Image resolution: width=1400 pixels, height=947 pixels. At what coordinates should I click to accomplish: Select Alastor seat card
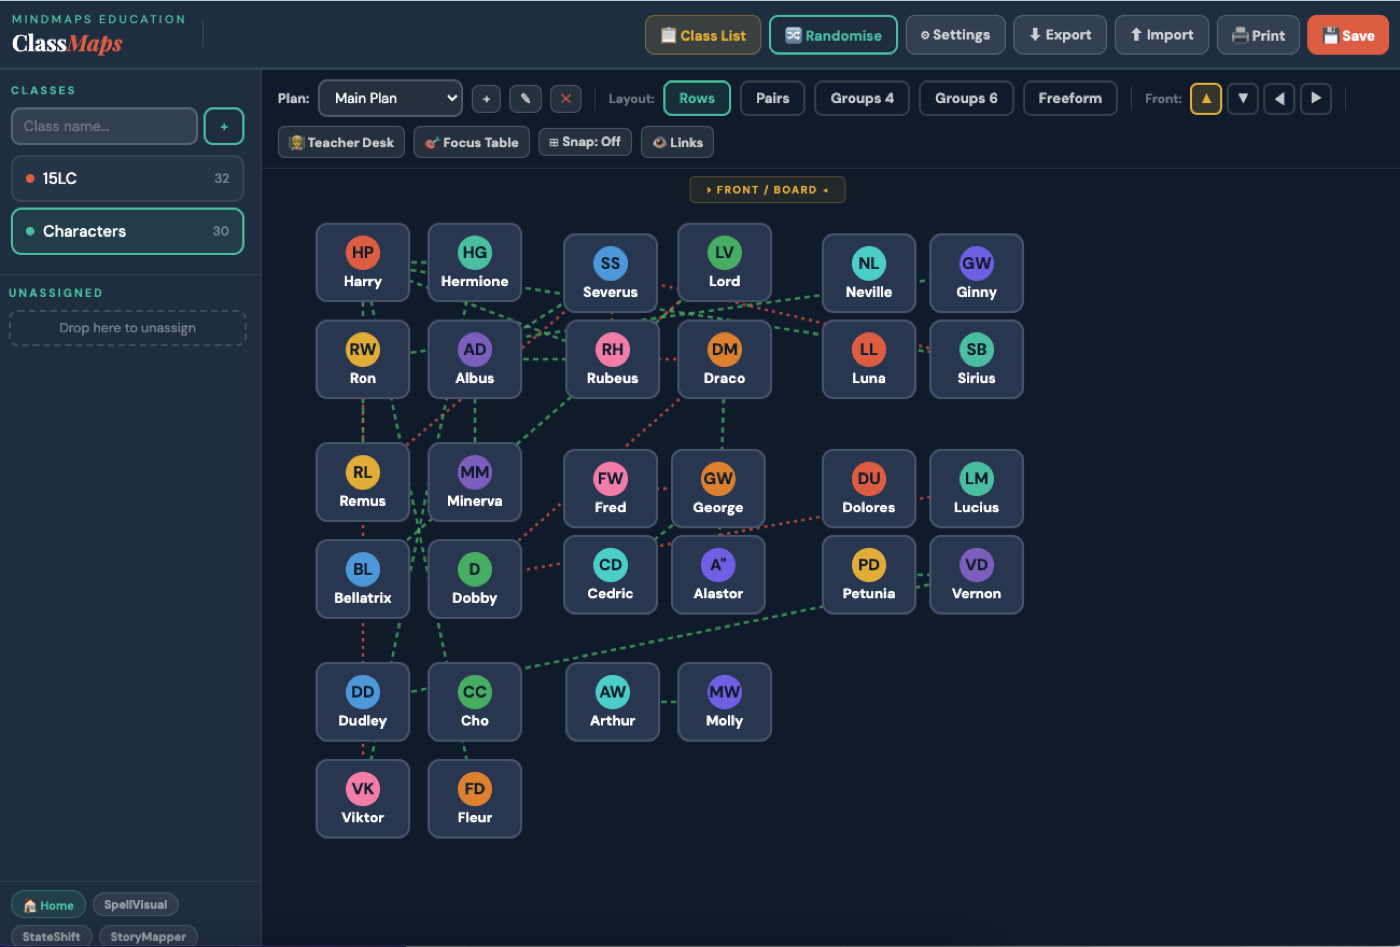point(718,574)
